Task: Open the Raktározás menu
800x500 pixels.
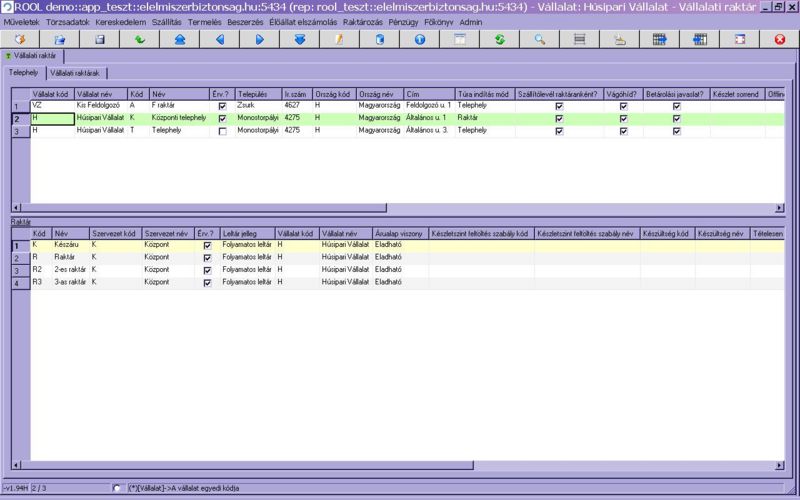Action: pyautogui.click(x=363, y=21)
